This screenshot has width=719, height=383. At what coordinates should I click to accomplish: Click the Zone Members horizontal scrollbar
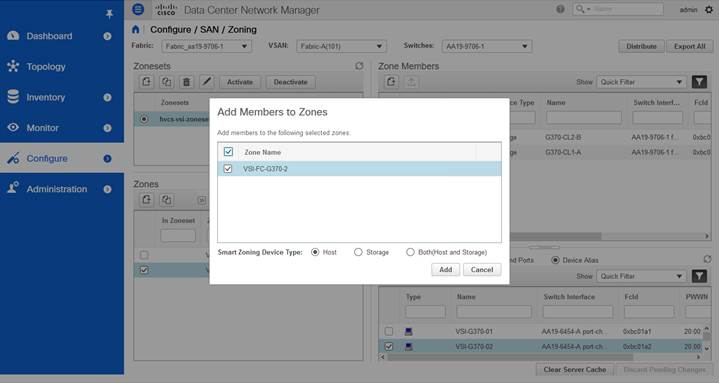click(556, 236)
